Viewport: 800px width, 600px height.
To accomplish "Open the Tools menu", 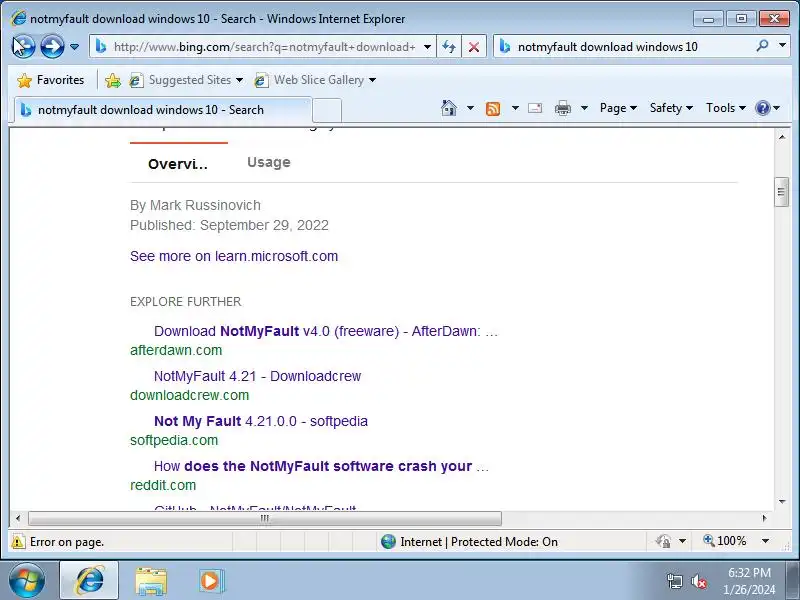I will coord(726,108).
